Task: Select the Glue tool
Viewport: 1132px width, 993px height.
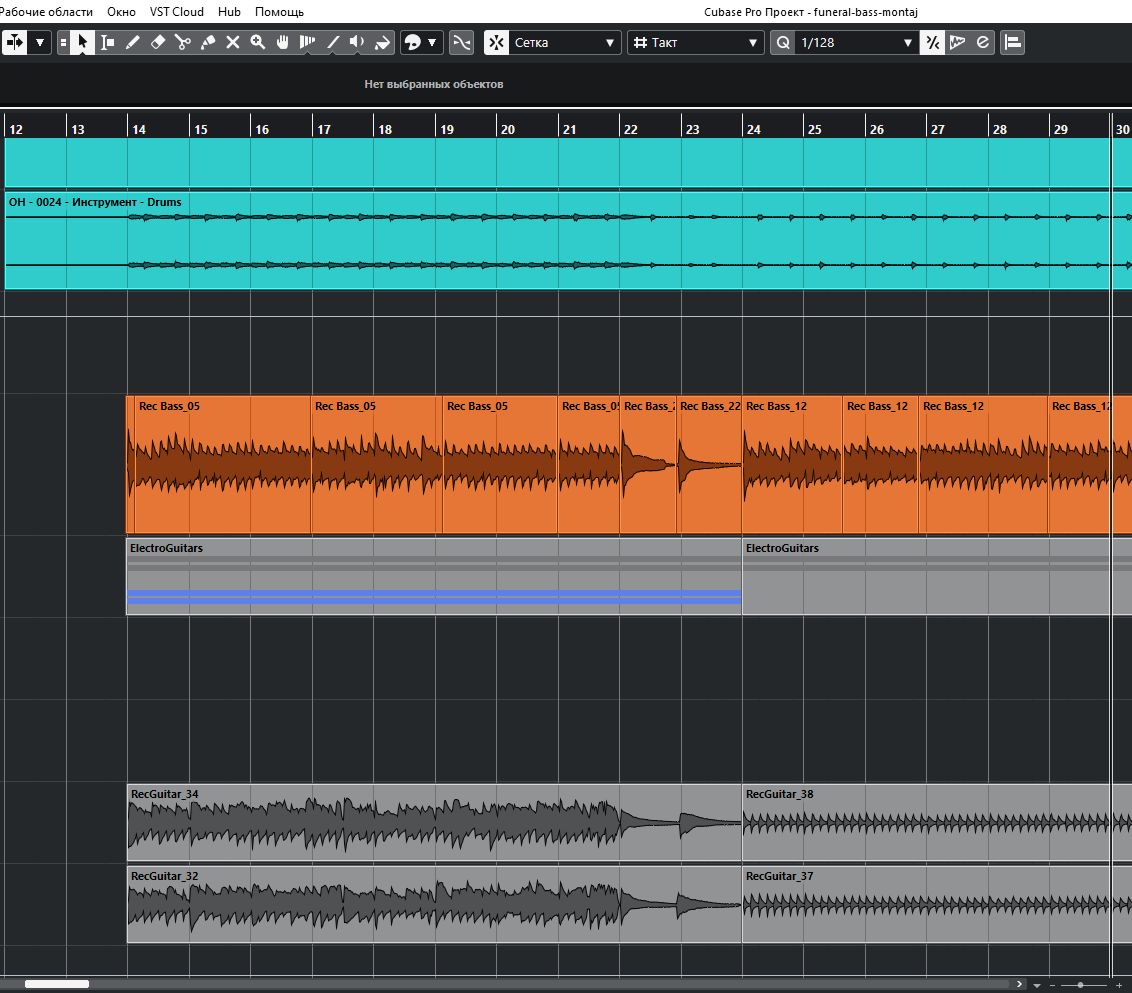Action: pyautogui.click(x=208, y=43)
